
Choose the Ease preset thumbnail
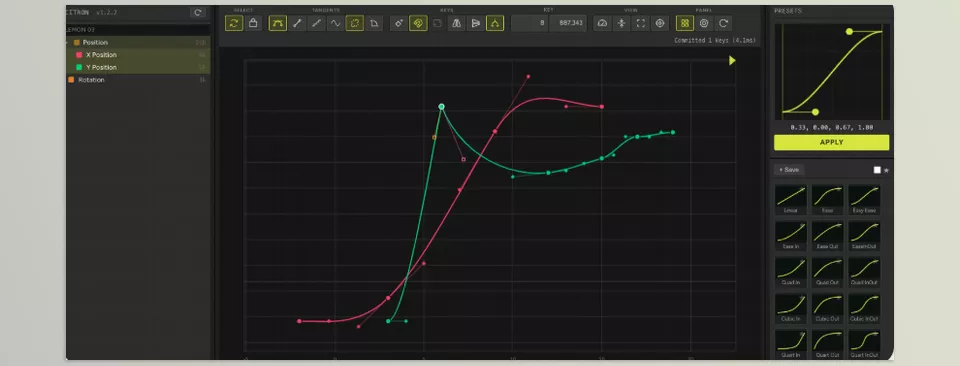pyautogui.click(x=827, y=200)
